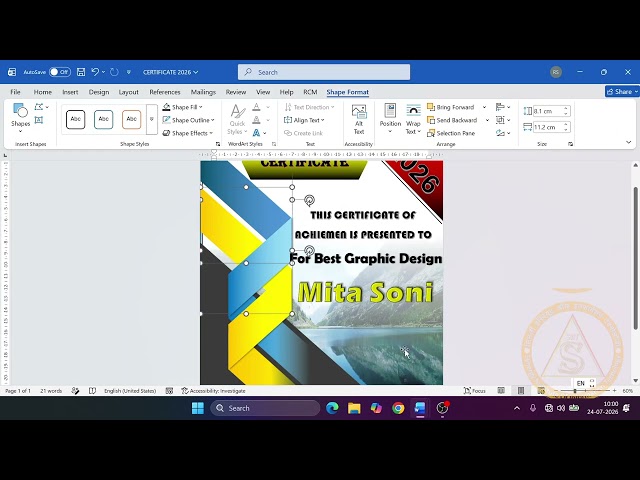Click the 21 words count in status bar
Image resolution: width=640 pixels, height=480 pixels.
point(51,391)
